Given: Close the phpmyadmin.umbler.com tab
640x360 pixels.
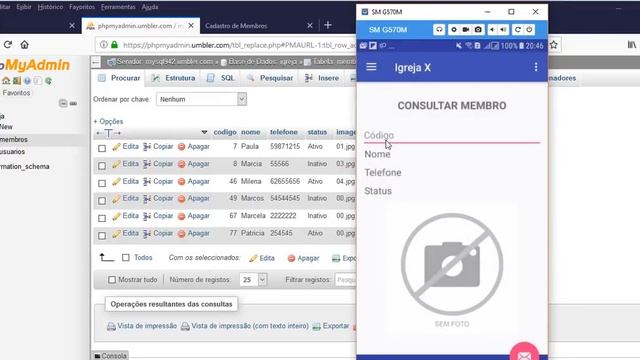Looking at the screenshot, I should click(x=191, y=25).
